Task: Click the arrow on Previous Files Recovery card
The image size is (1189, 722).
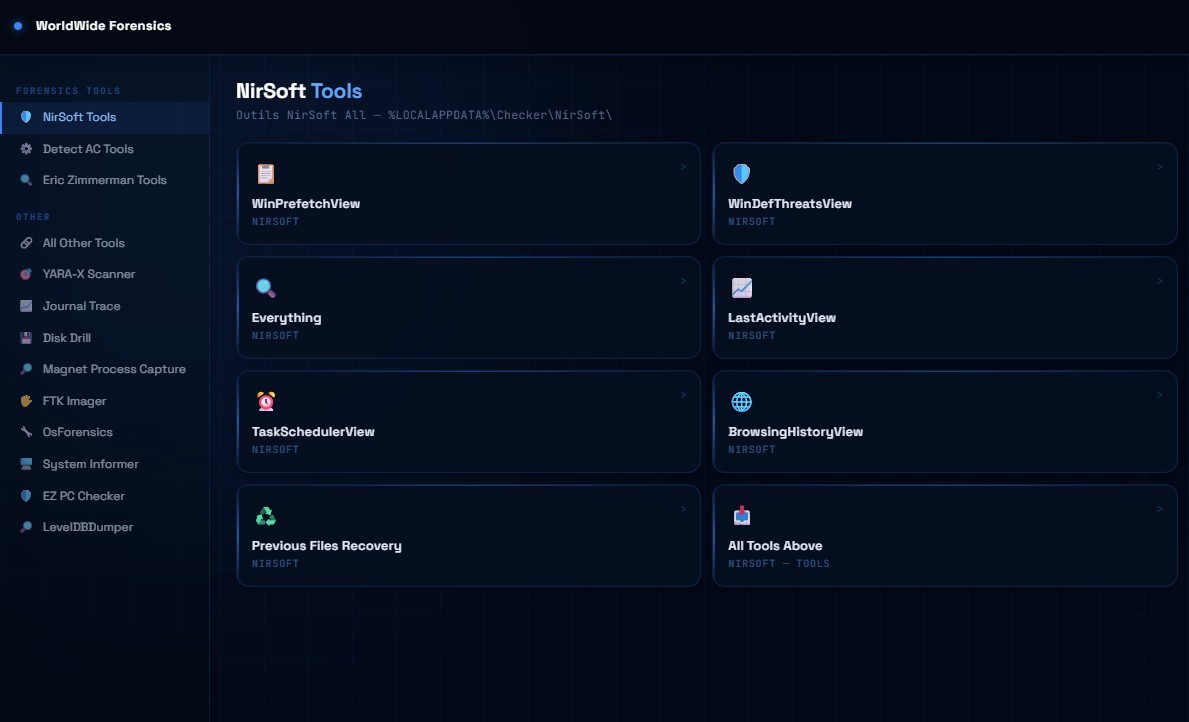Action: (x=683, y=509)
